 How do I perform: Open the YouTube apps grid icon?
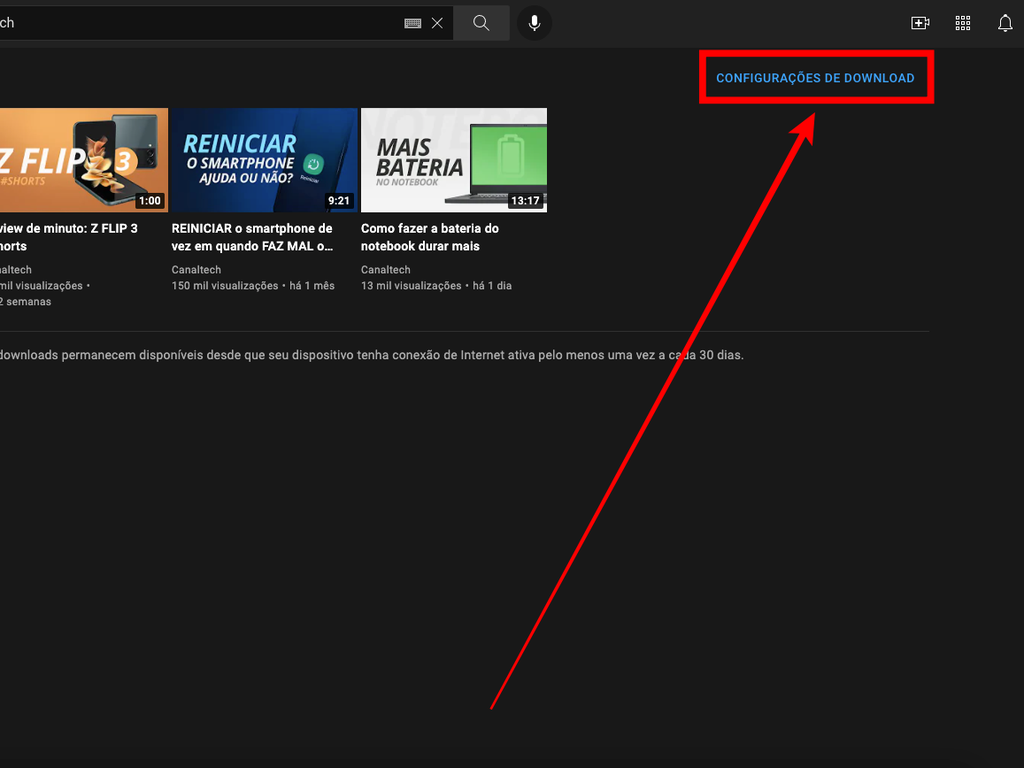click(x=963, y=24)
